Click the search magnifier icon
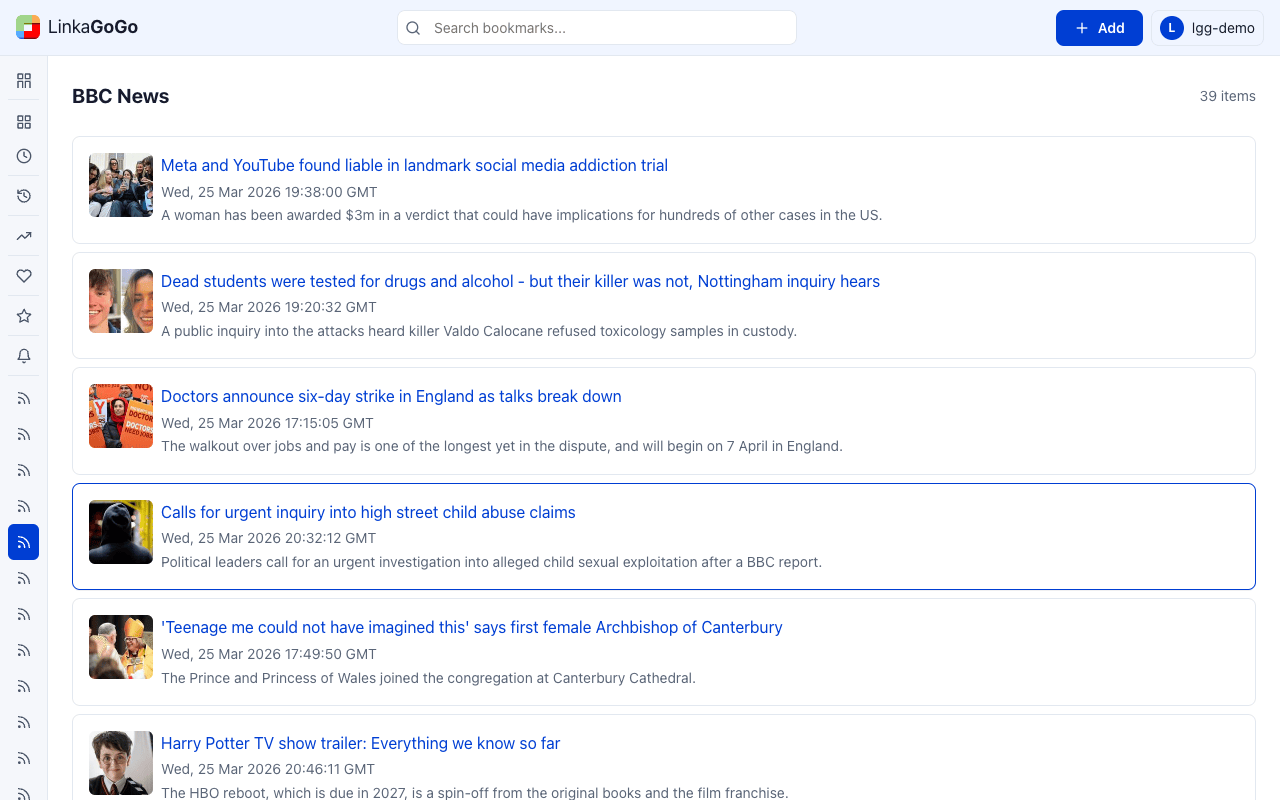The width and height of the screenshot is (1280, 800). tap(413, 28)
